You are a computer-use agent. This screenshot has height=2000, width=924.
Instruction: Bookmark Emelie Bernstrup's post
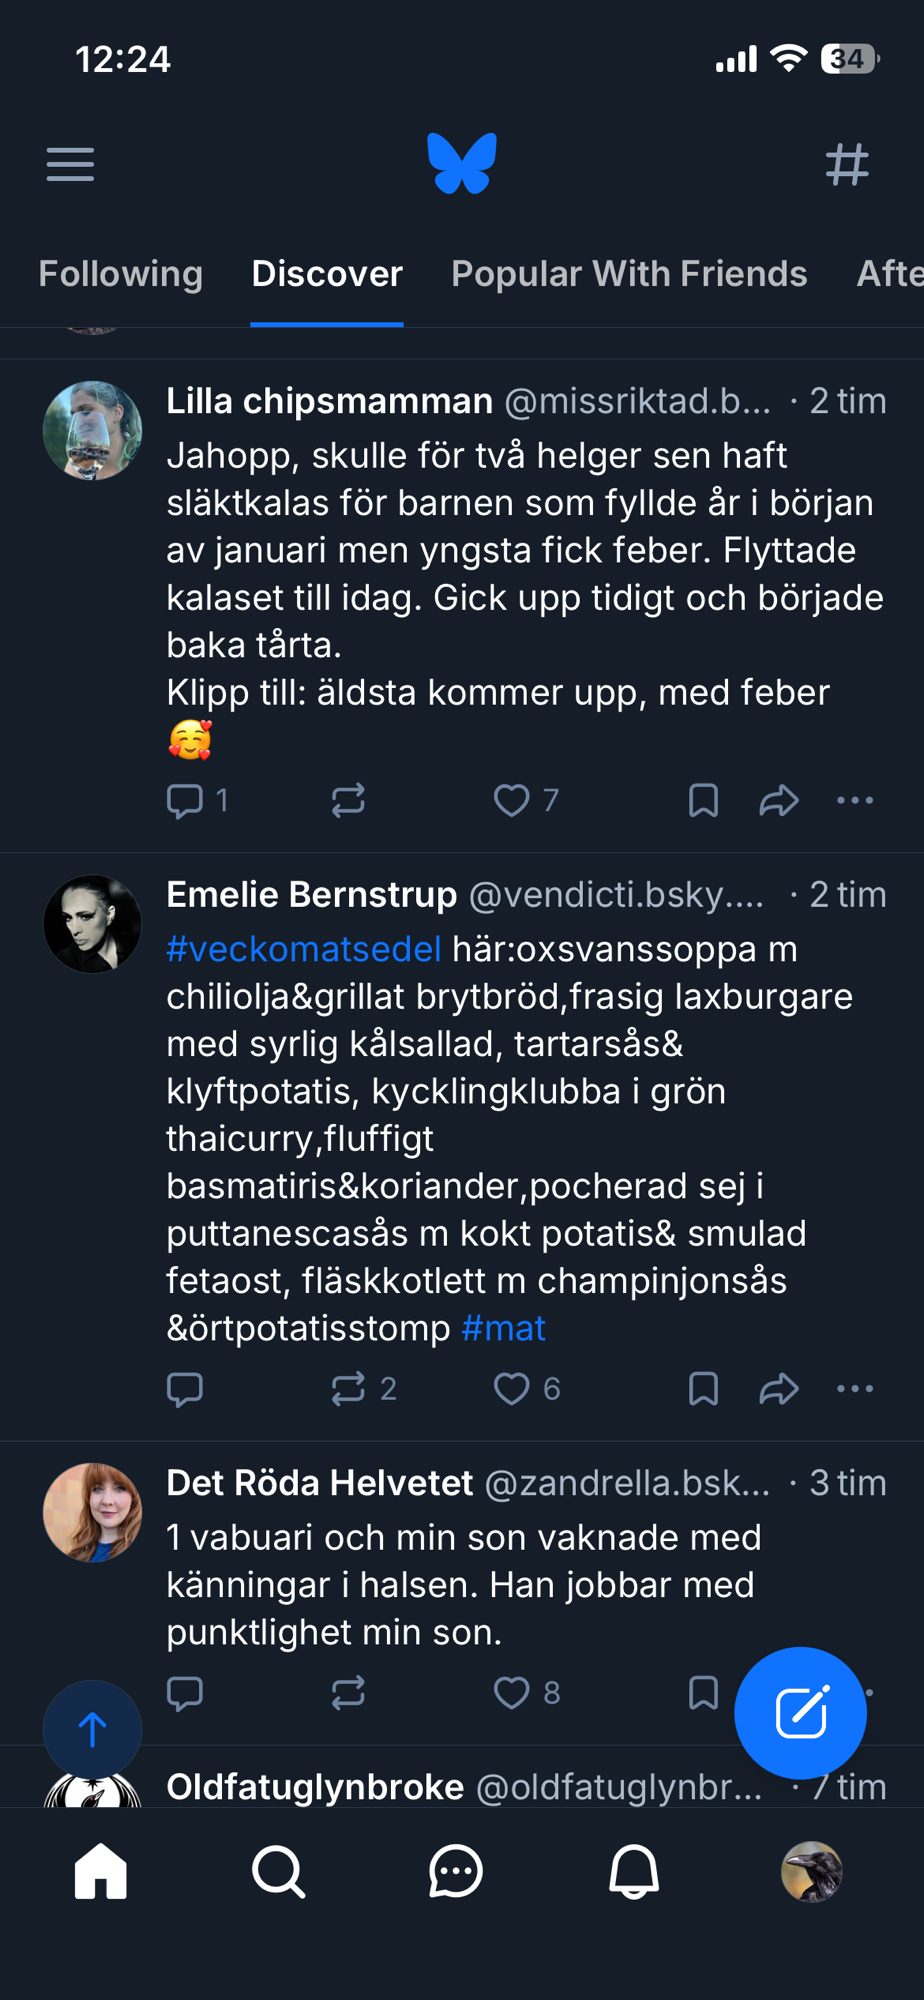coord(703,1388)
